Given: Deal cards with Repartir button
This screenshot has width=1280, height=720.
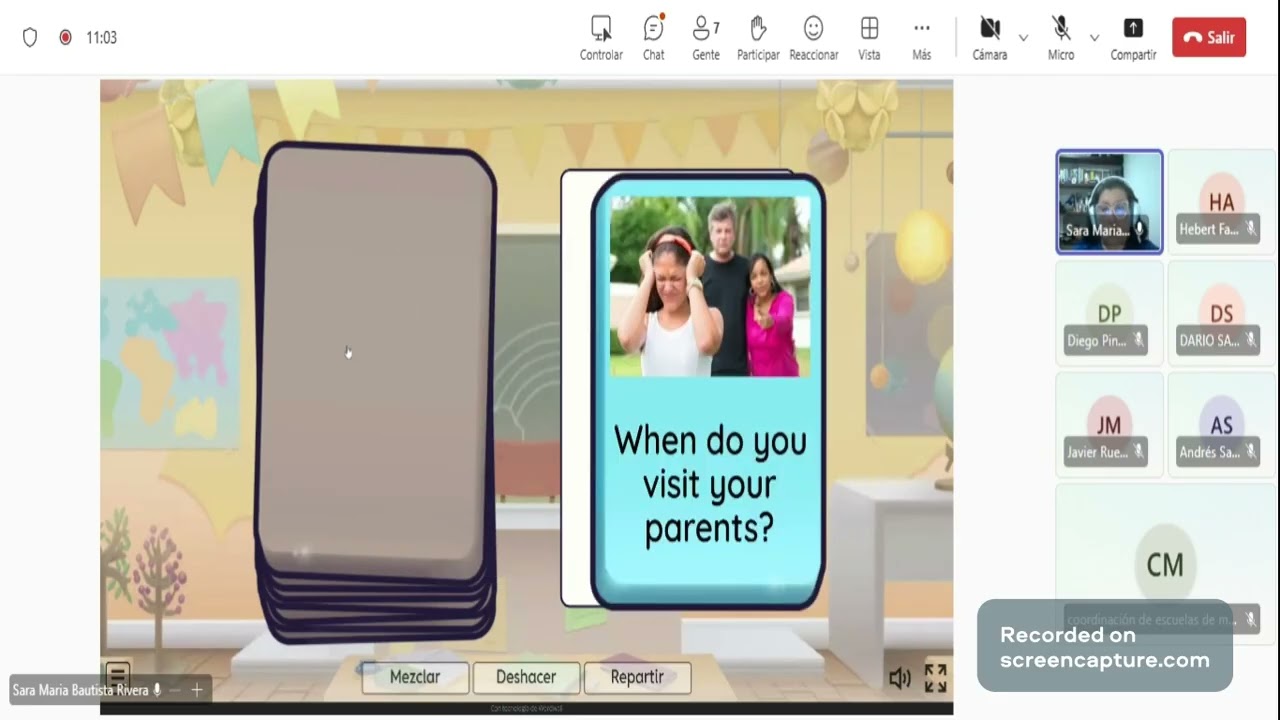Looking at the screenshot, I should point(637,677).
